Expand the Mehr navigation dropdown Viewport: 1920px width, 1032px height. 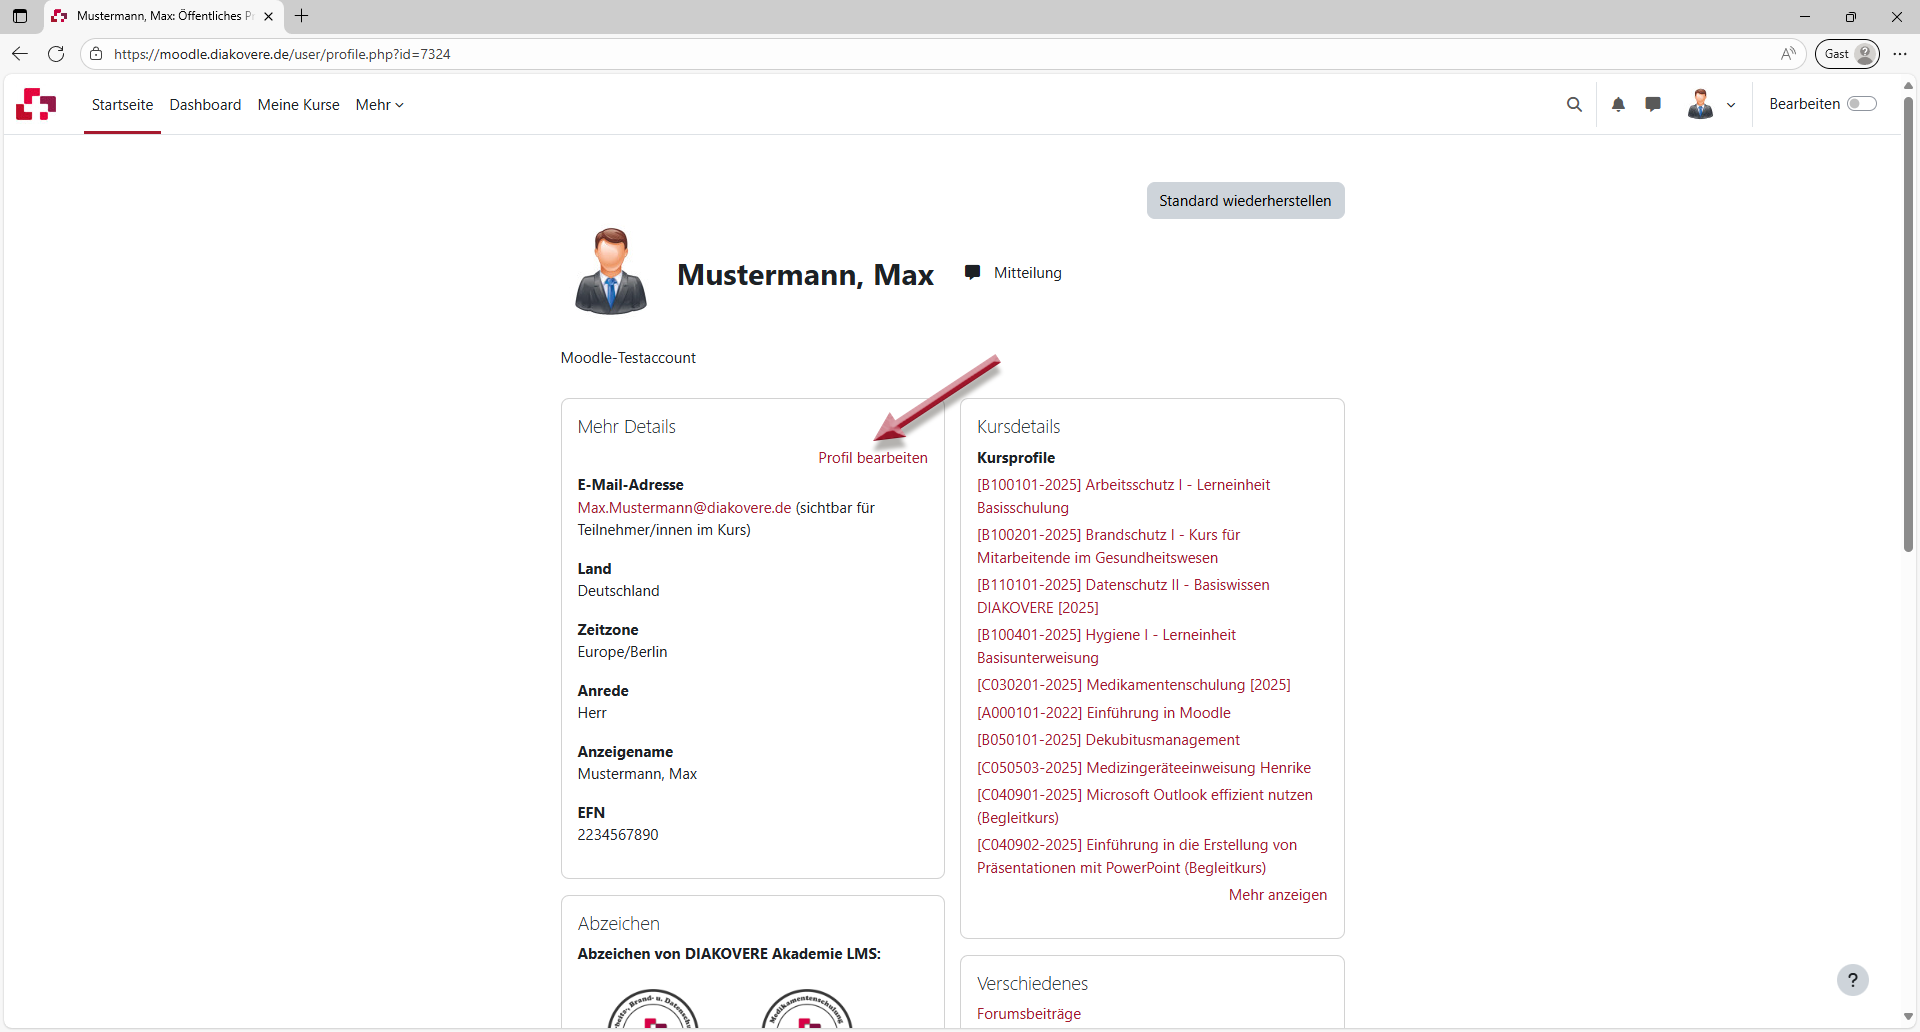coord(379,105)
